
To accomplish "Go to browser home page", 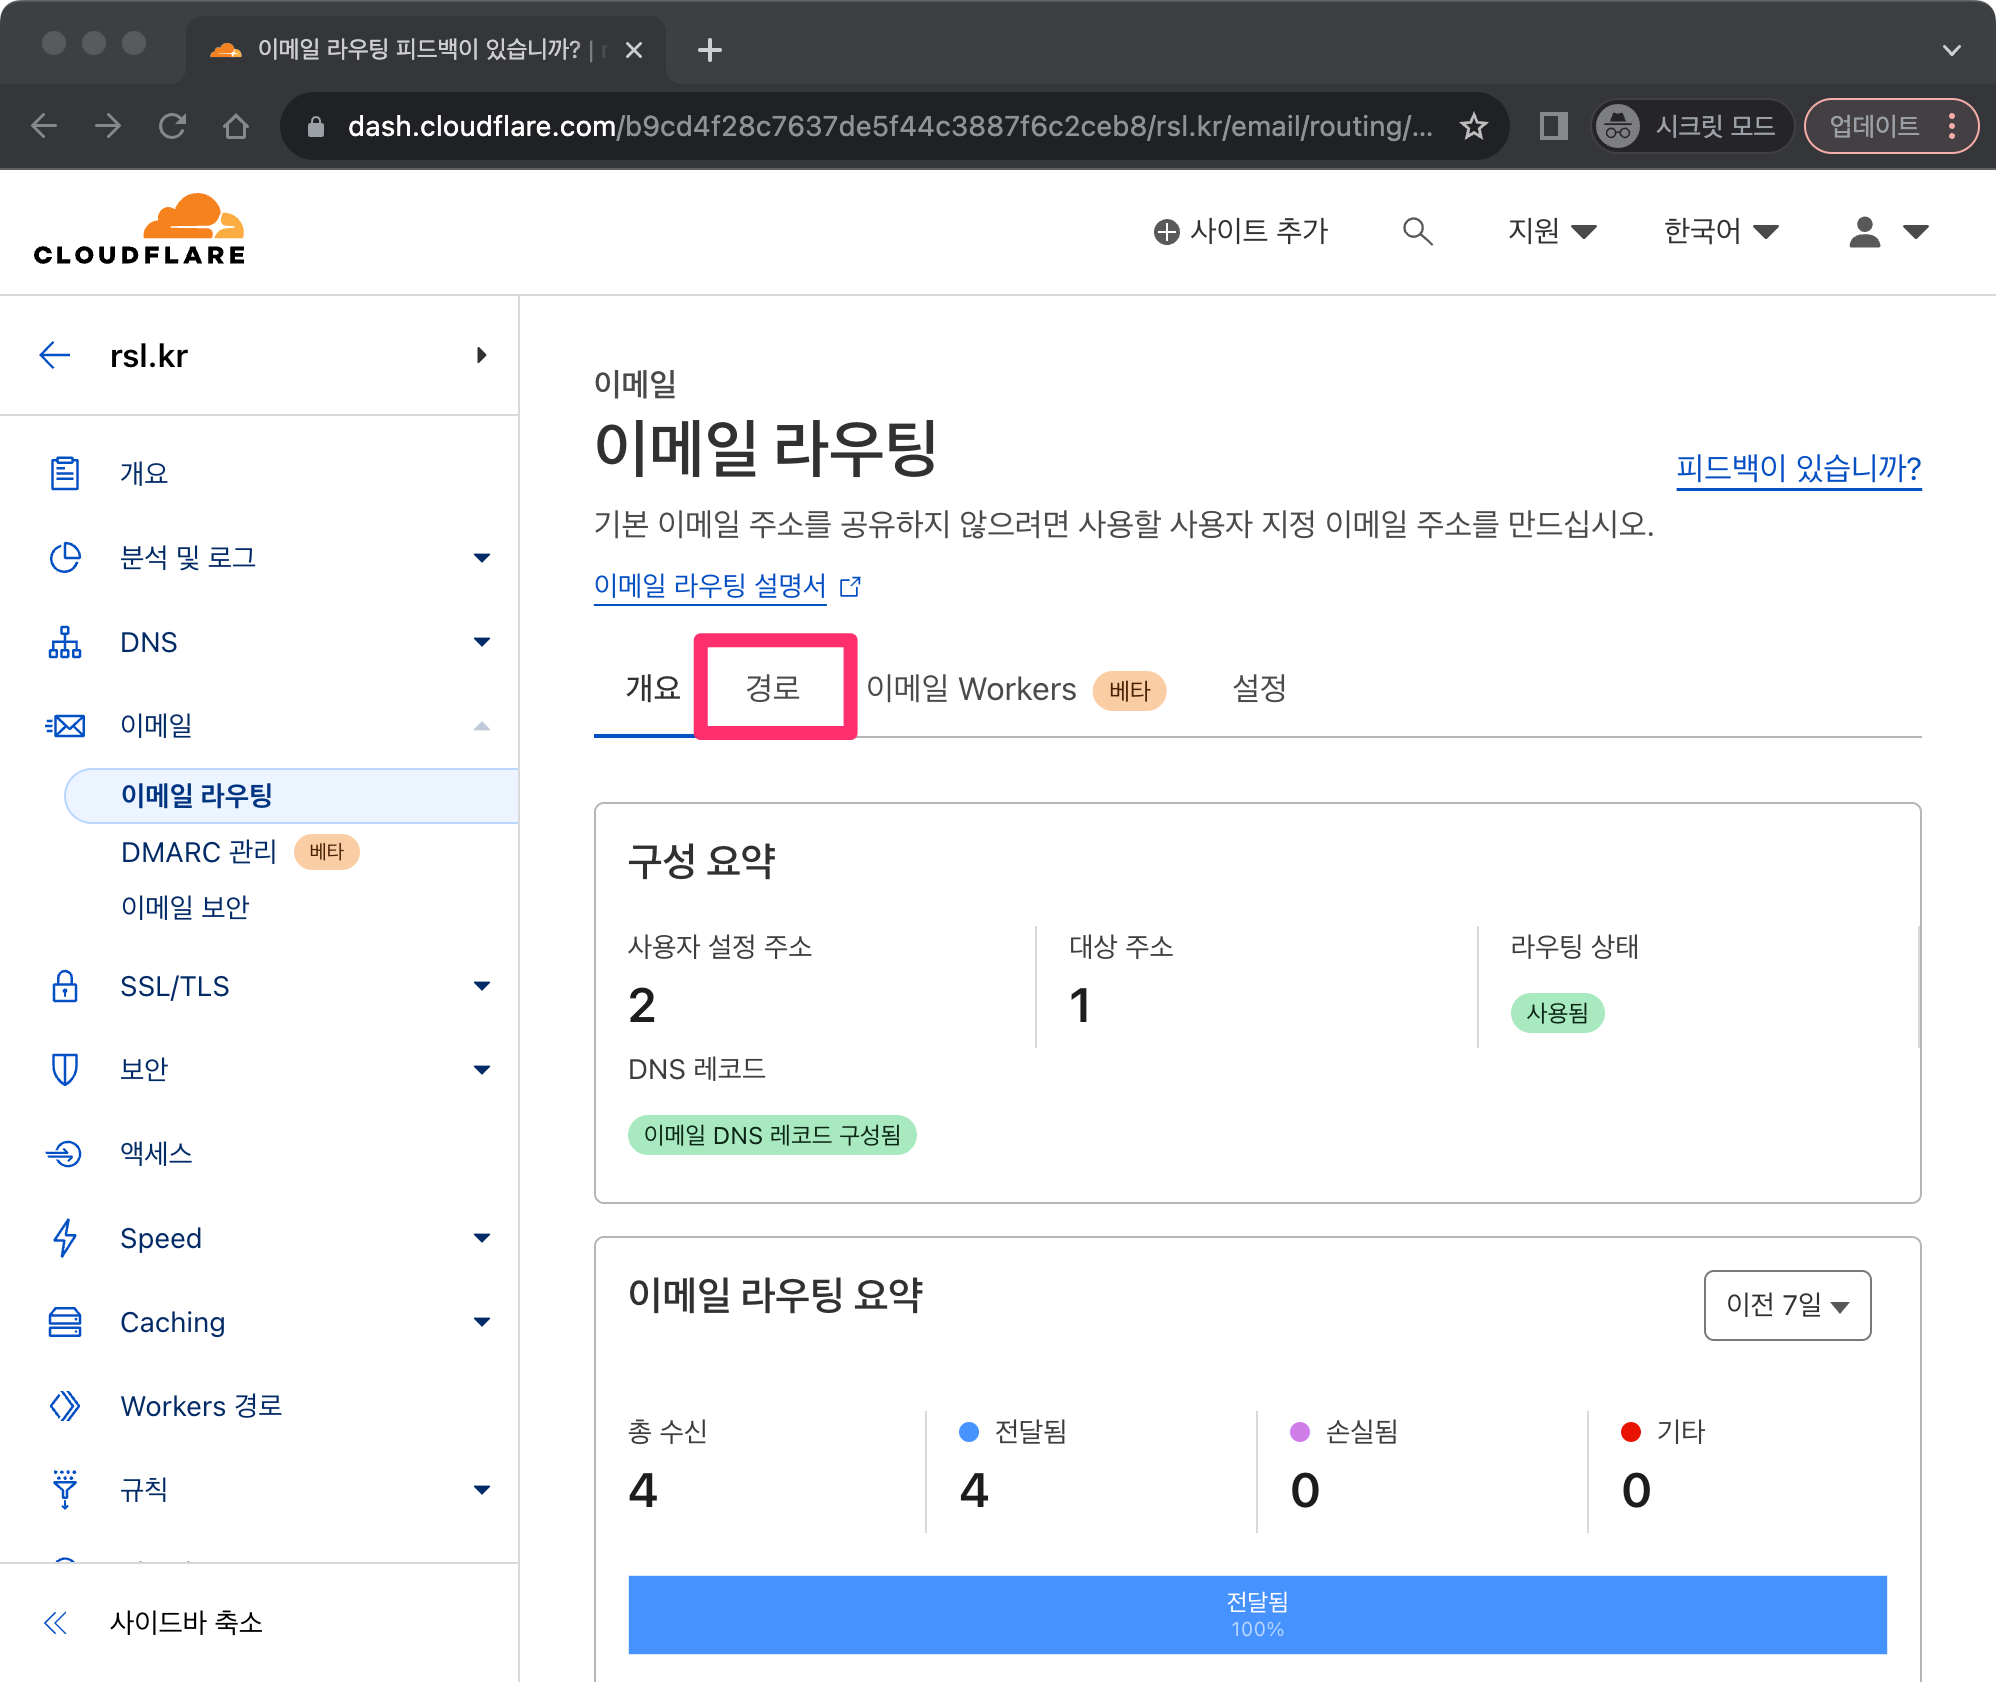I will 236,126.
